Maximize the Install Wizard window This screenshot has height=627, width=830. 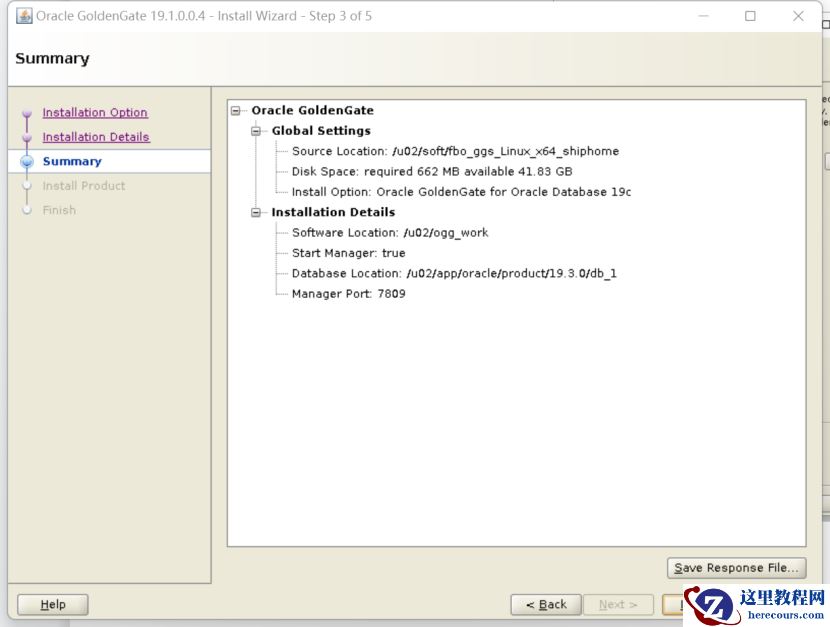pos(750,16)
